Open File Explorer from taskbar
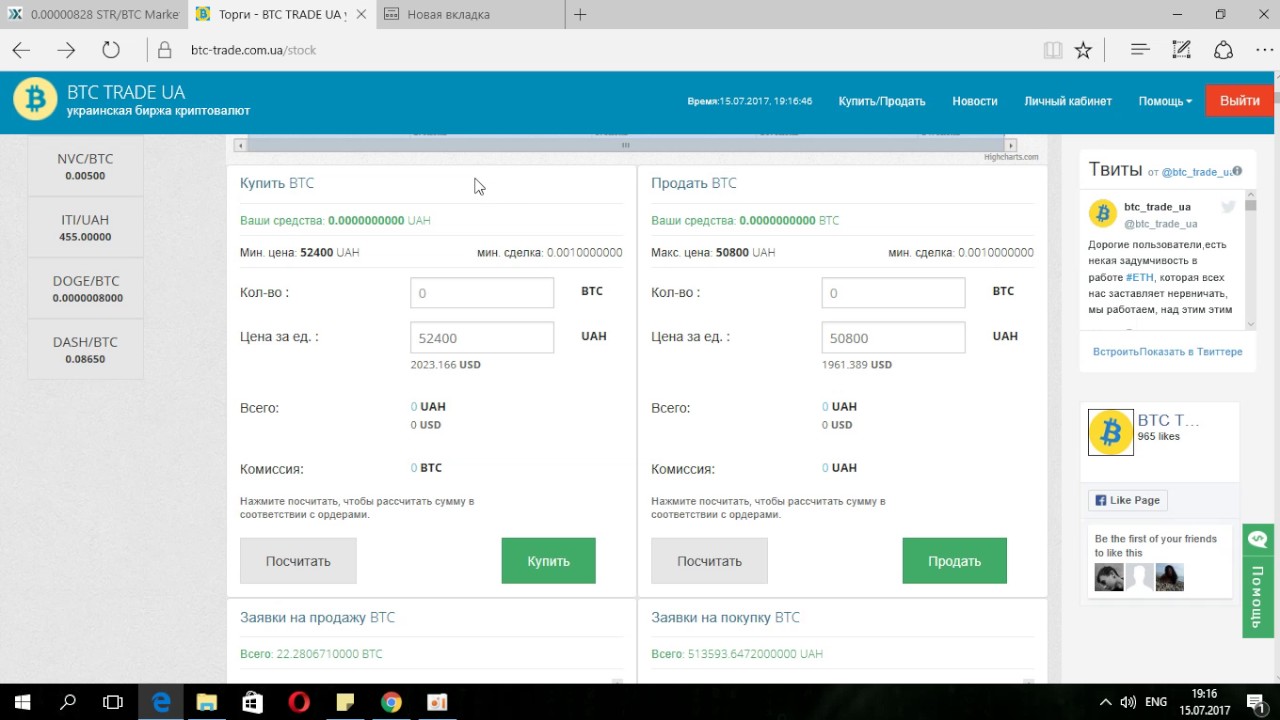Screen dimensions: 1280x720 coord(206,702)
